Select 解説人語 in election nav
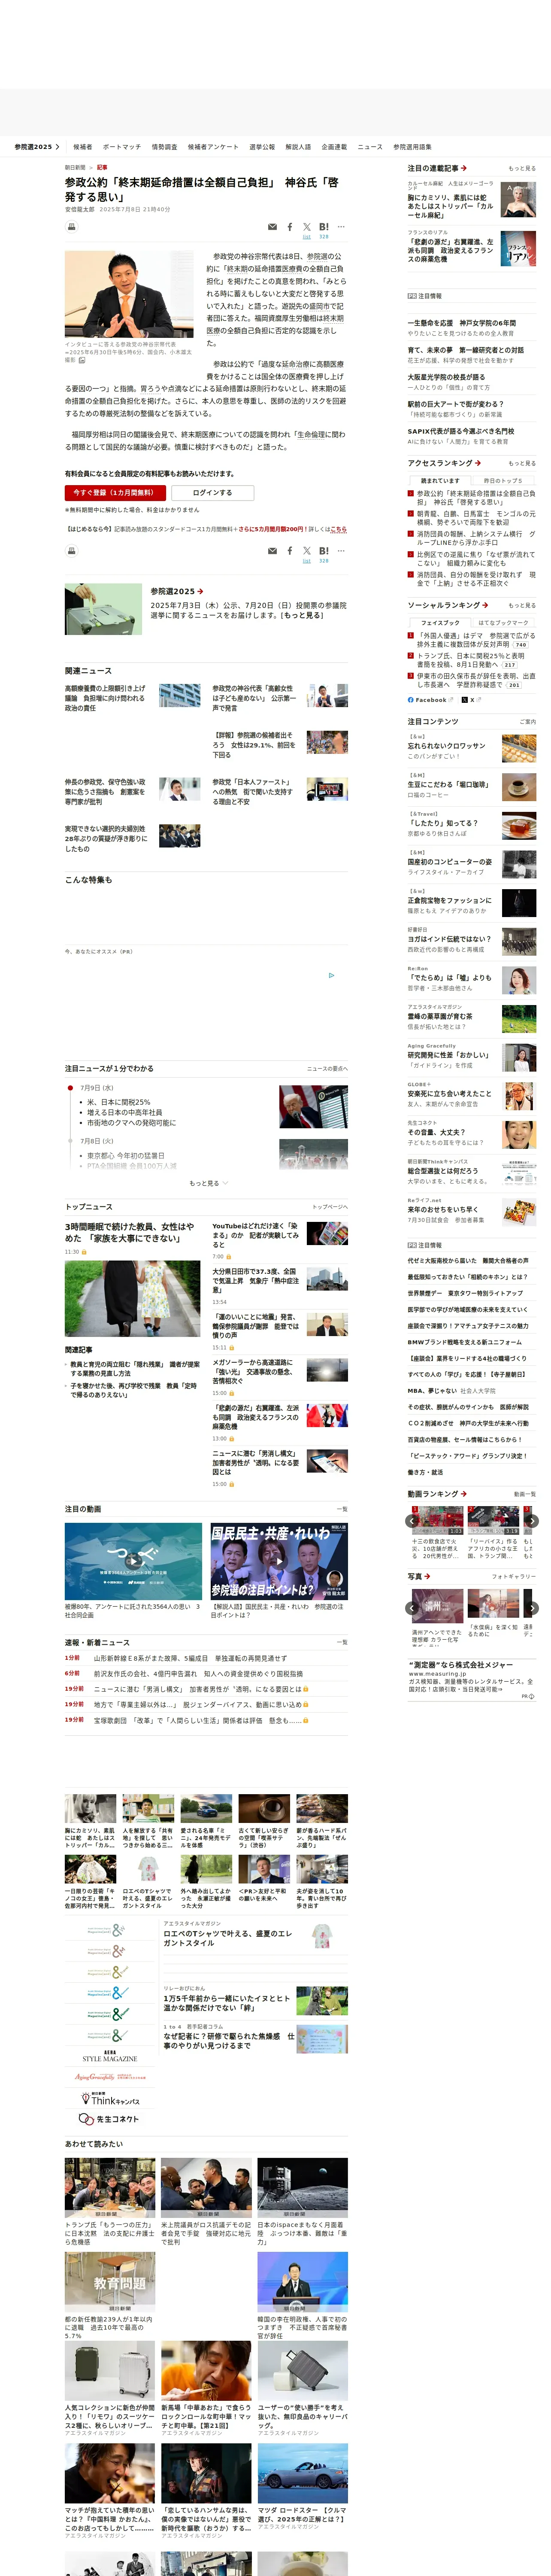551x2576 pixels. click(298, 147)
